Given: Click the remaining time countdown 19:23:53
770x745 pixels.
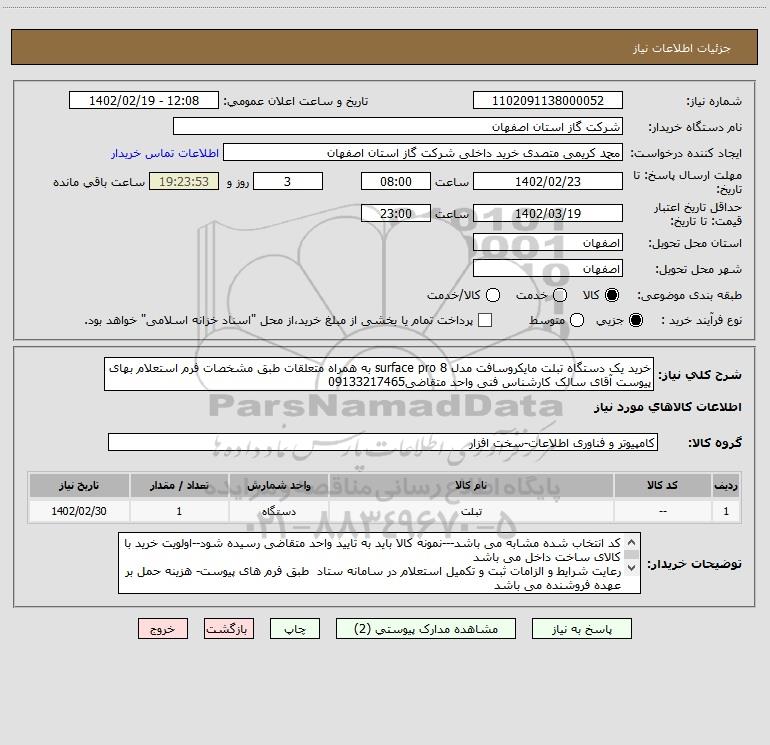Looking at the screenshot, I should [184, 181].
